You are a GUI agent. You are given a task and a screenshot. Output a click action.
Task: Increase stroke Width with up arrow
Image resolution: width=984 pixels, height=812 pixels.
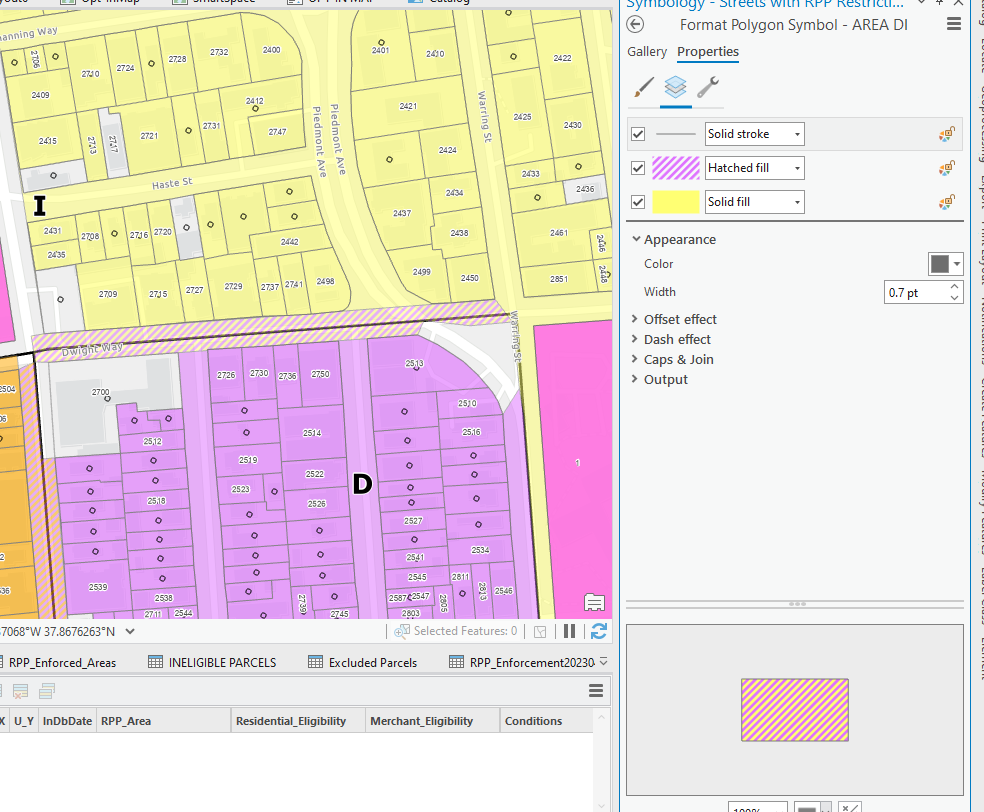pos(955,287)
